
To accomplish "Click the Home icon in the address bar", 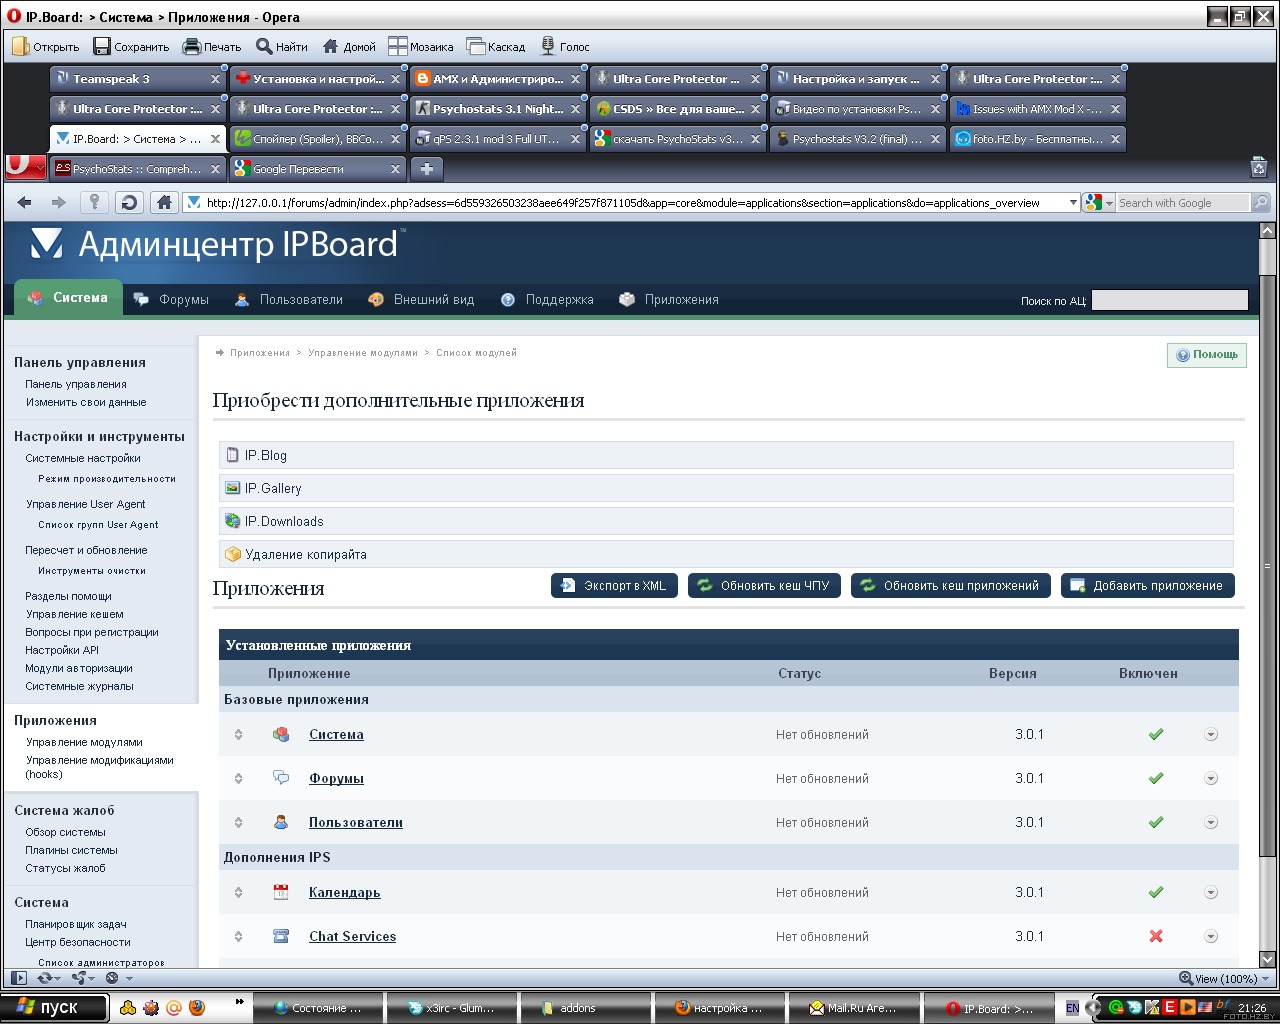I will [x=164, y=203].
